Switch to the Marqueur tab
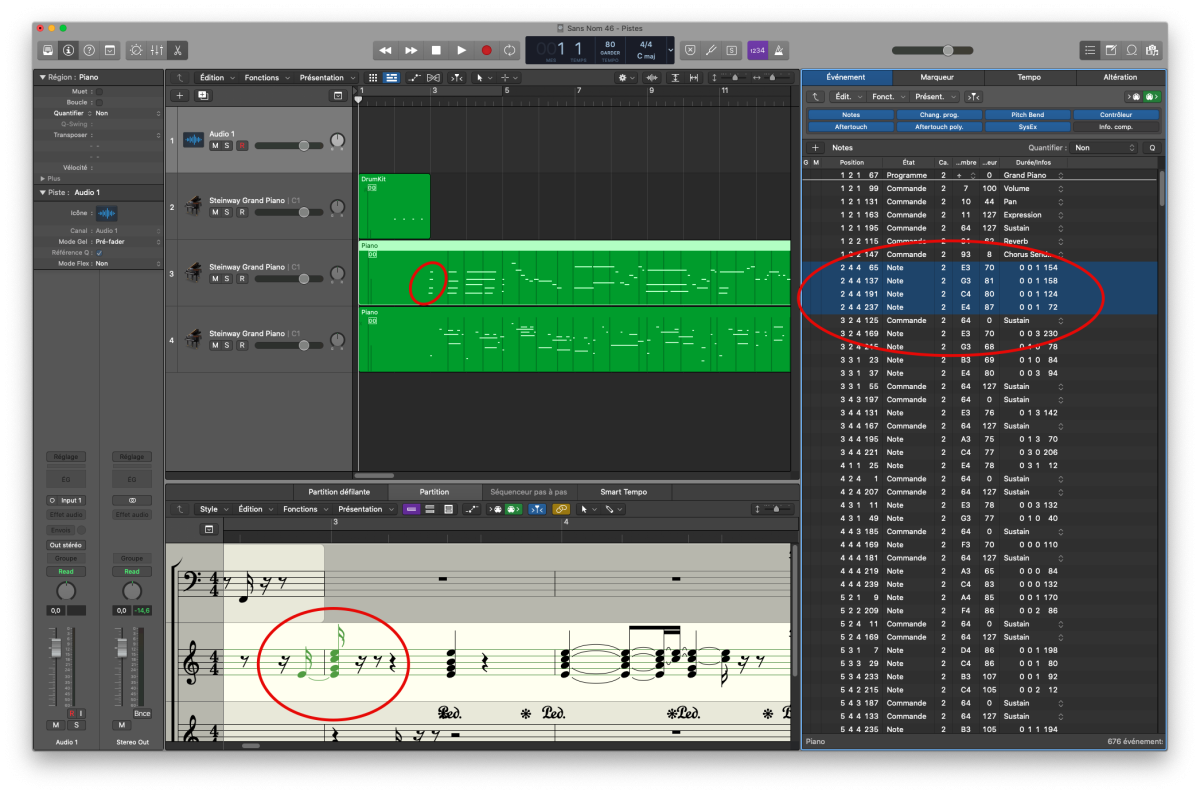 tap(937, 77)
